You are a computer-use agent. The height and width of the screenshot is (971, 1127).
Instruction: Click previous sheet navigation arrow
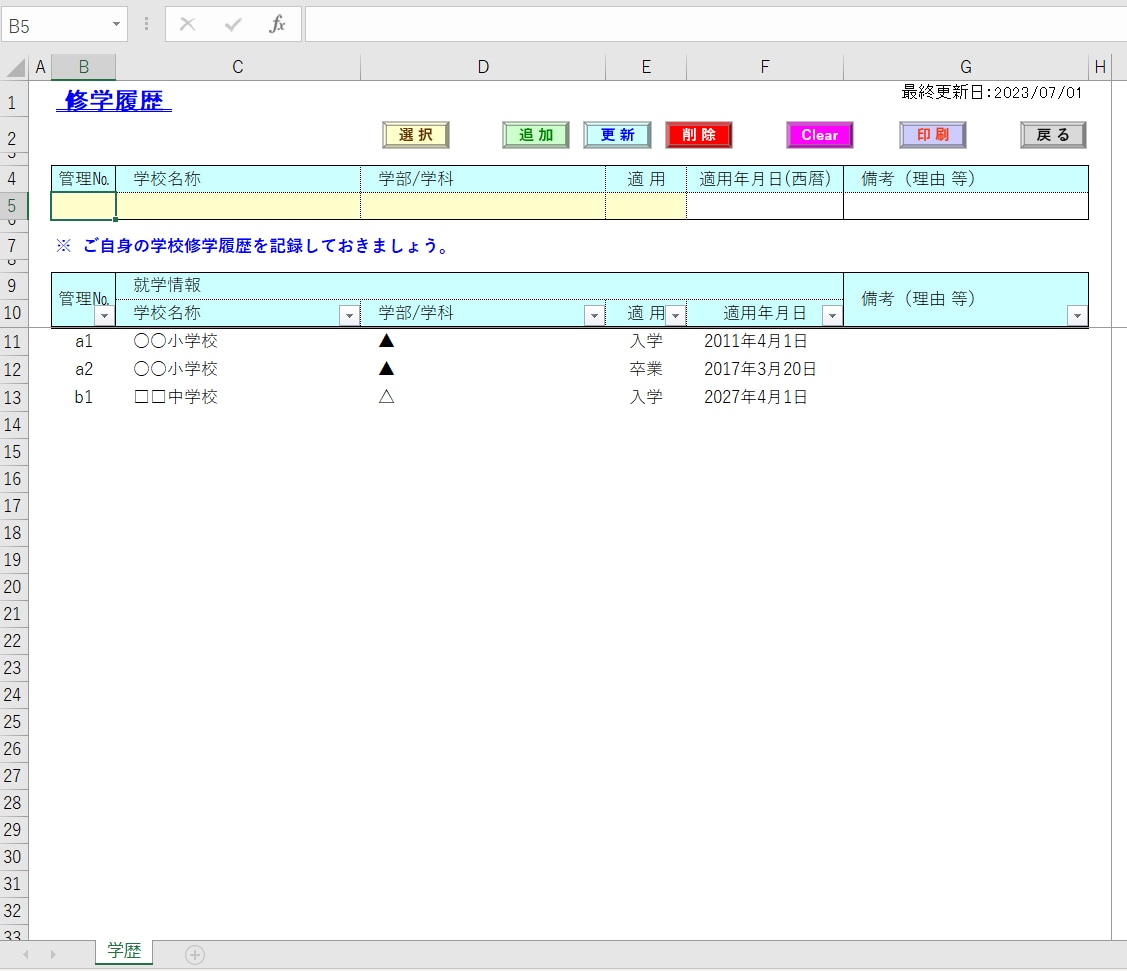pos(26,954)
